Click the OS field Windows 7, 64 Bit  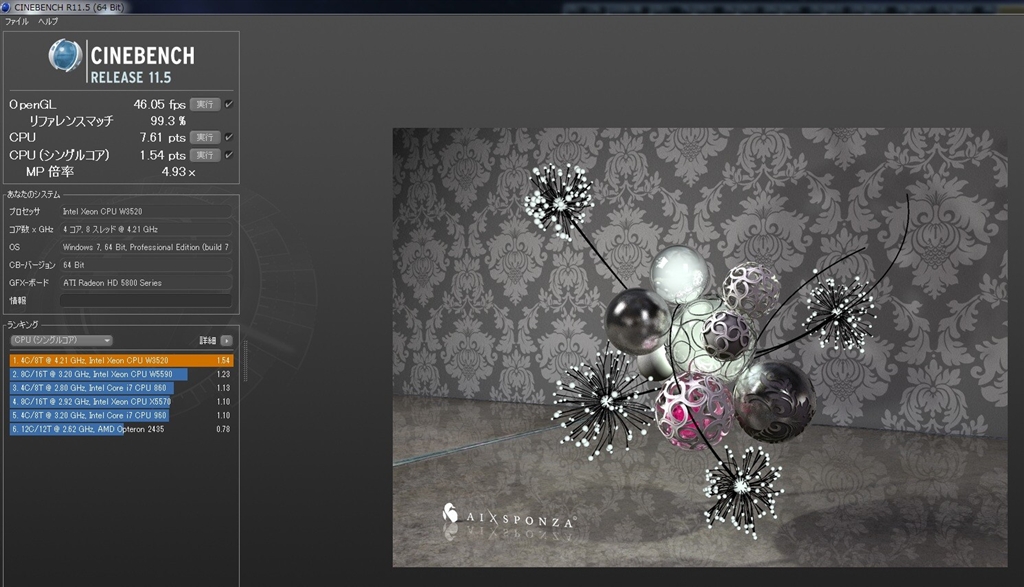click(x=146, y=247)
